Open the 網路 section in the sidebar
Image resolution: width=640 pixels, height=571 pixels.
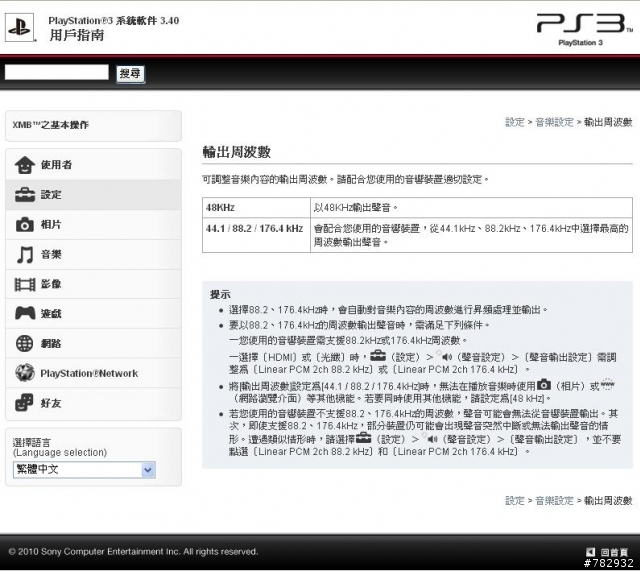[93, 343]
